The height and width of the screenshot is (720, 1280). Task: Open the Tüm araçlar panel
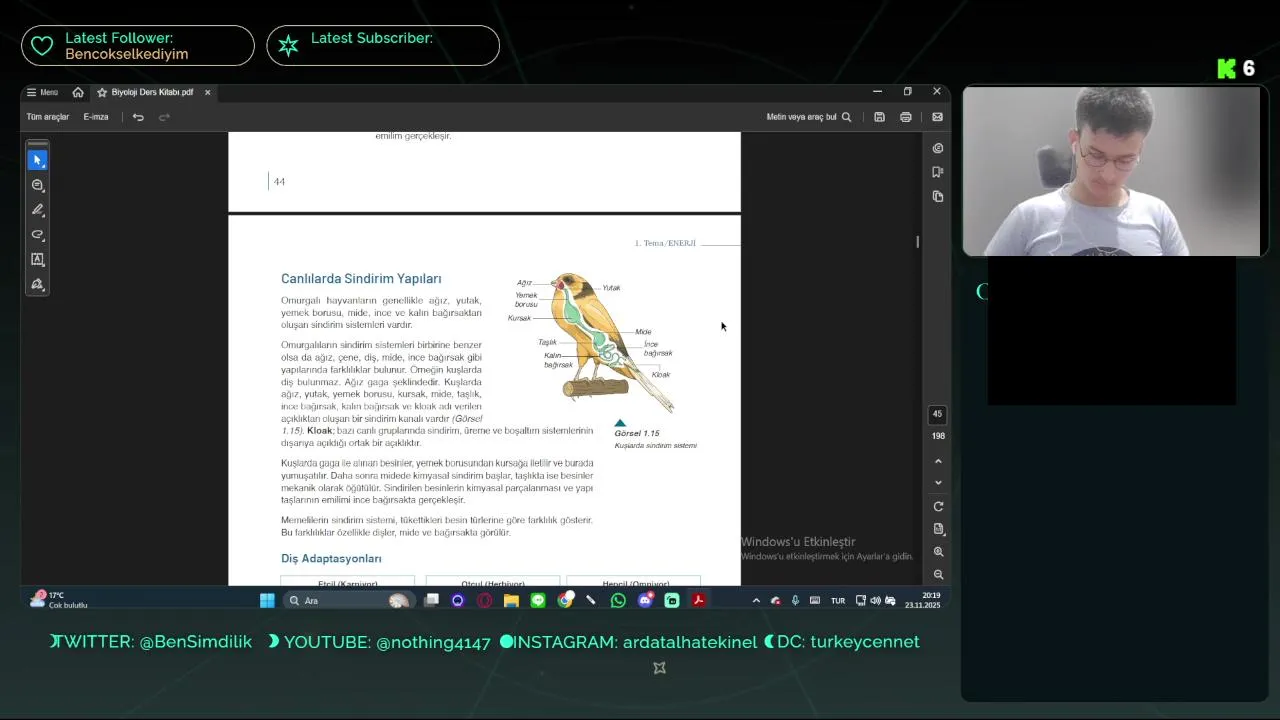[x=47, y=117]
